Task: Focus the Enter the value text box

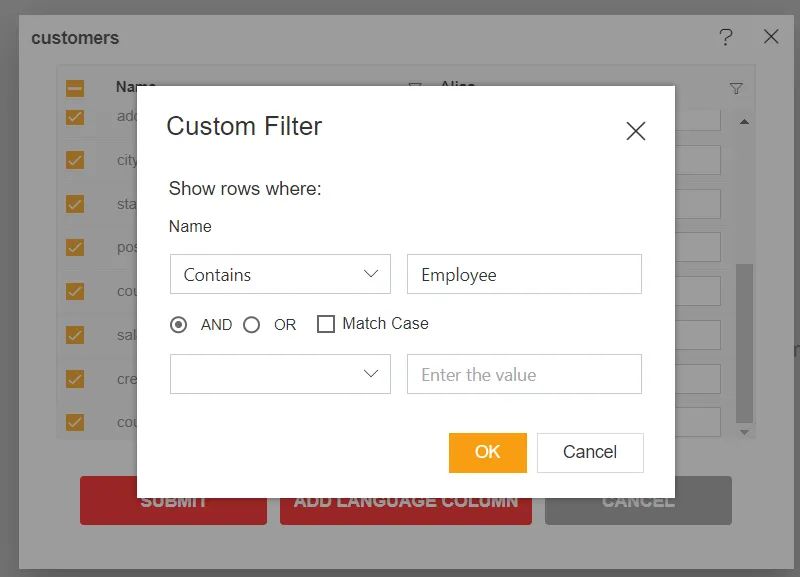Action: click(523, 374)
